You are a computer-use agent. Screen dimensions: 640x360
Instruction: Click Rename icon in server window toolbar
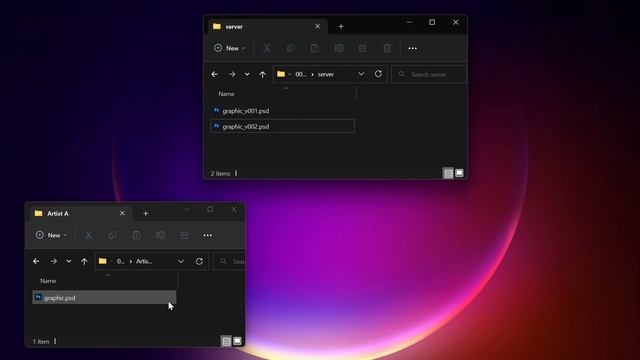point(339,48)
